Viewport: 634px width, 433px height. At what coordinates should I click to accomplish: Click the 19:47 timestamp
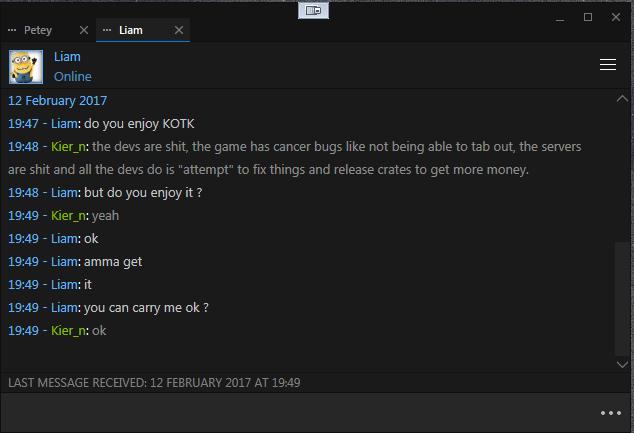click(x=23, y=124)
